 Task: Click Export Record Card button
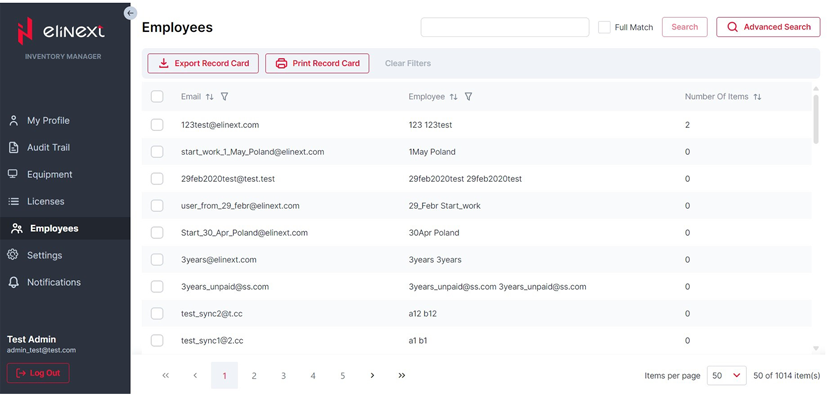pyautogui.click(x=203, y=63)
